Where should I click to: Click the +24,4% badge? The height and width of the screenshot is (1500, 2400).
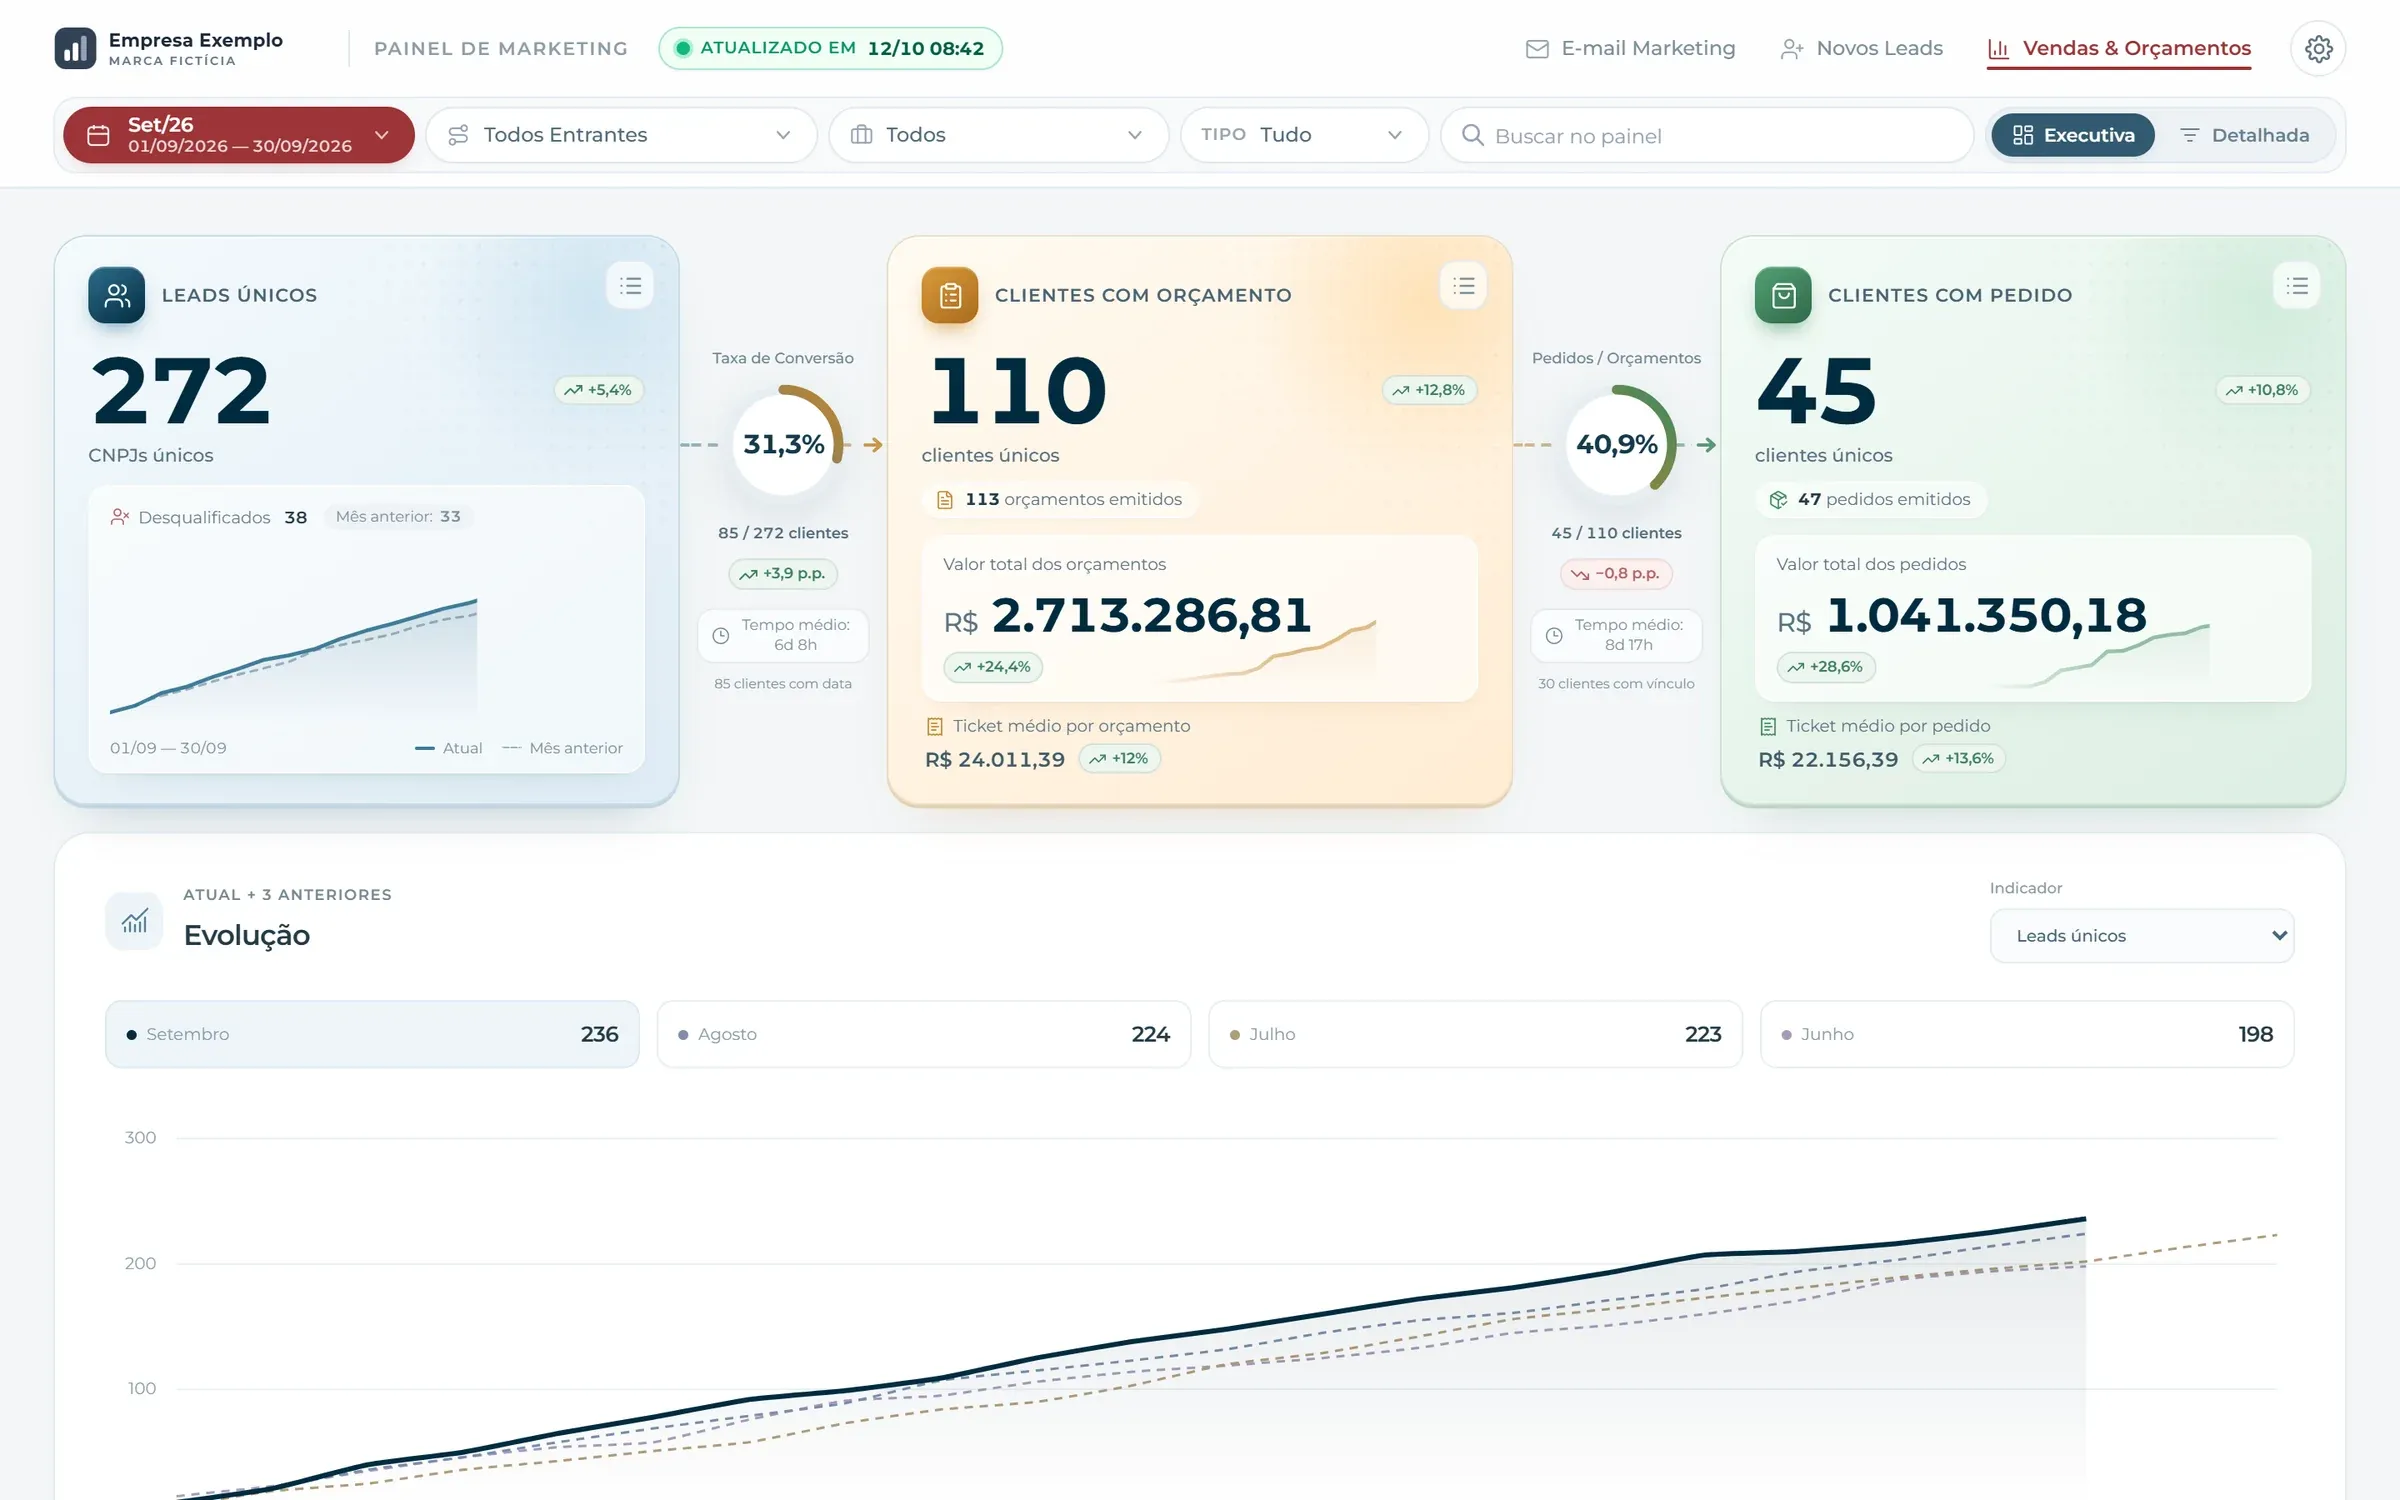pyautogui.click(x=993, y=667)
